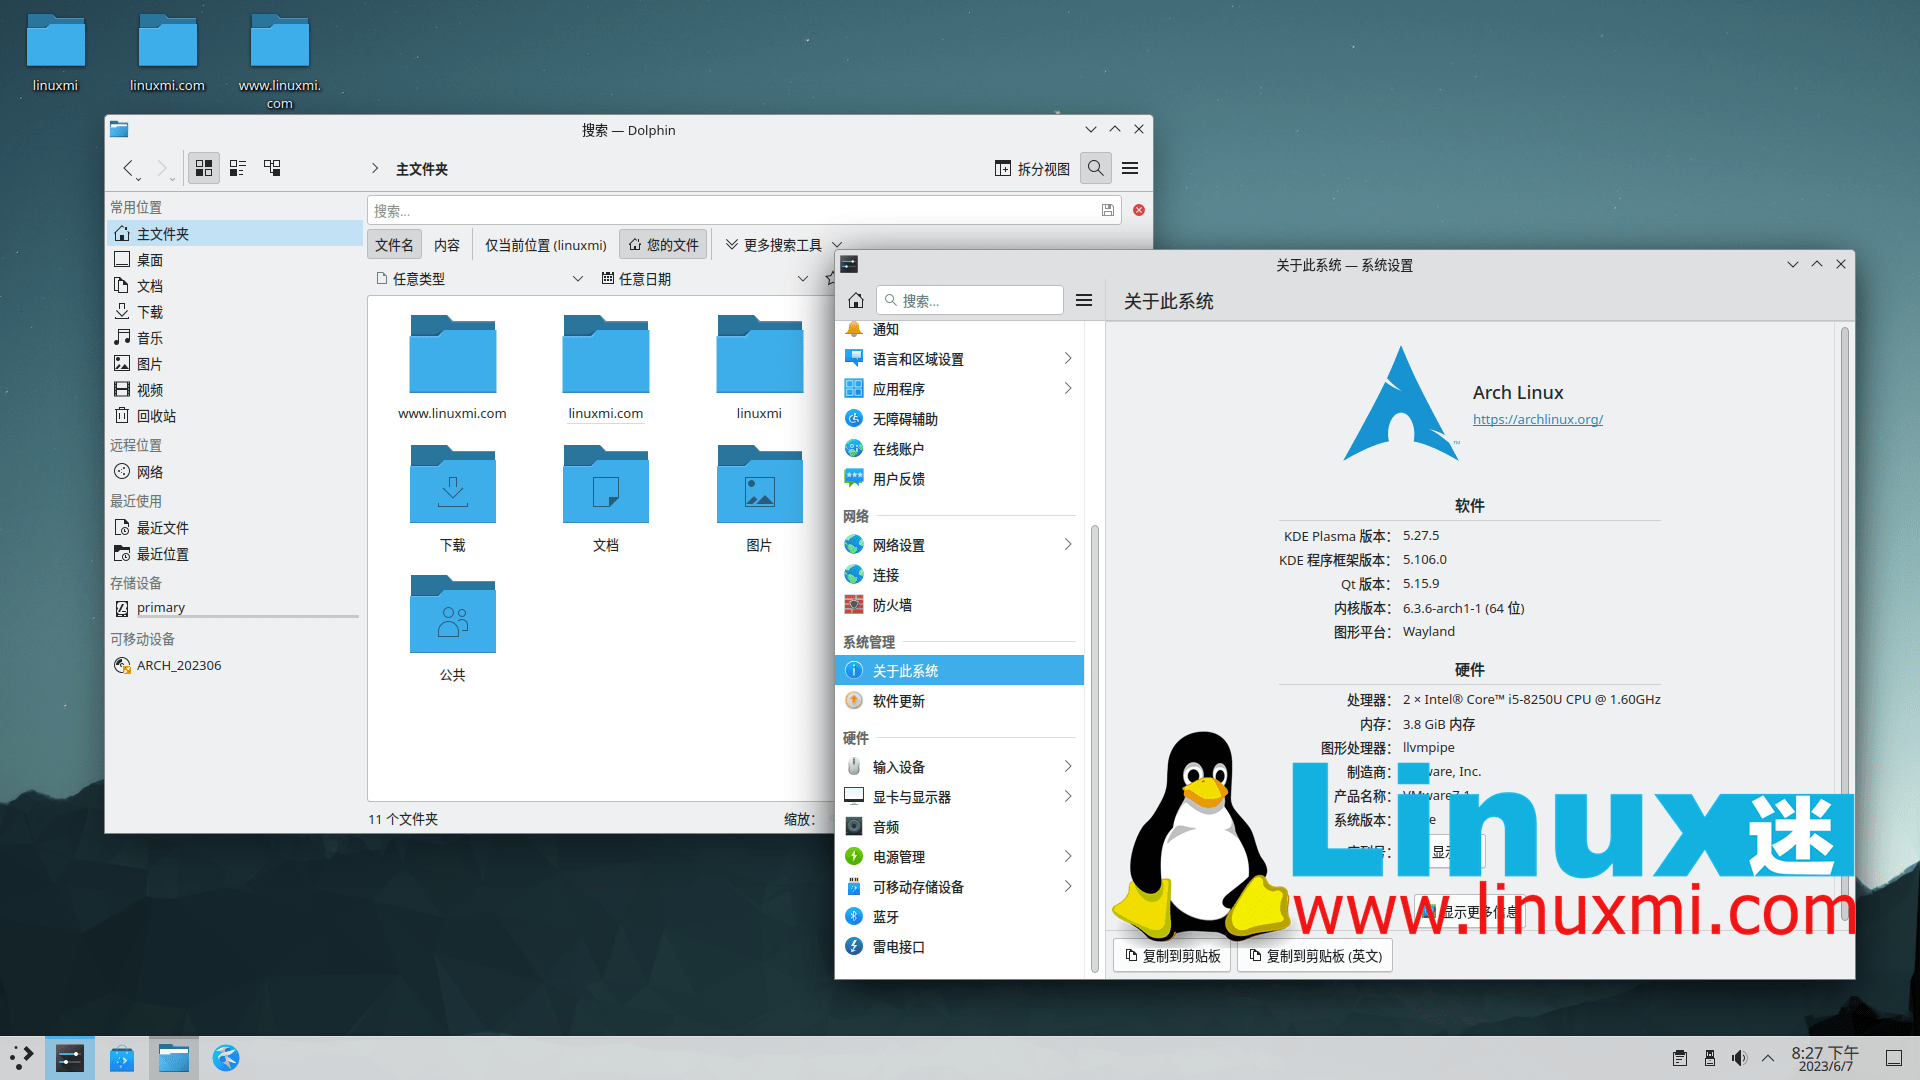Toggle search by file name
Screen dimensions: 1920x1080
394,245
